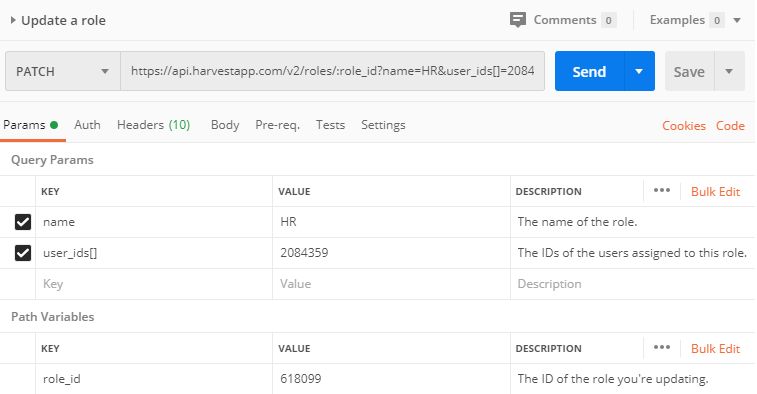Screen dimensions: 757x394
Task: Click the request URL input field
Action: pos(333,71)
